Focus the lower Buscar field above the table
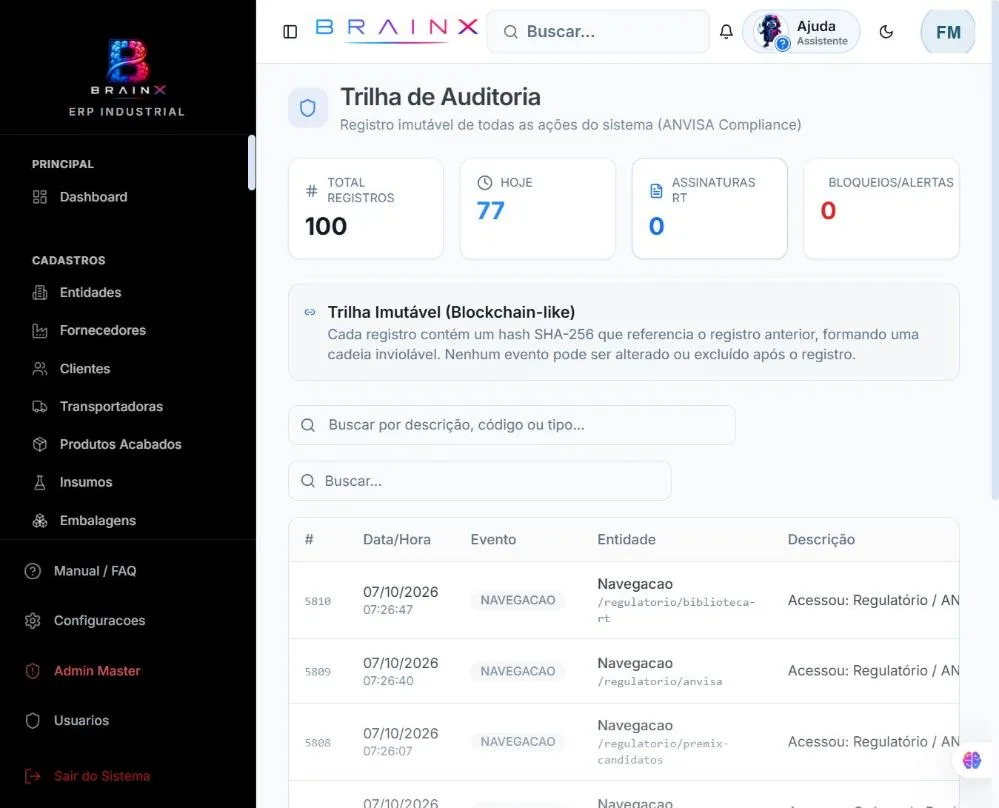Viewport: 999px width, 808px height. 480,481
